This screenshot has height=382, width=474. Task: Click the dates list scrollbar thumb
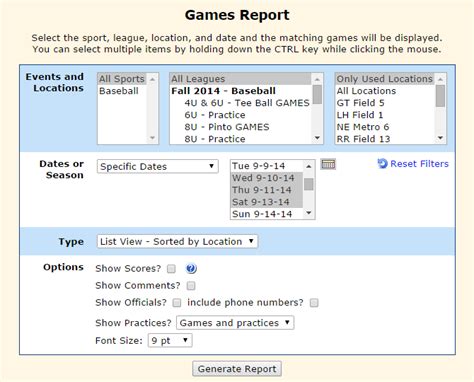[309, 184]
